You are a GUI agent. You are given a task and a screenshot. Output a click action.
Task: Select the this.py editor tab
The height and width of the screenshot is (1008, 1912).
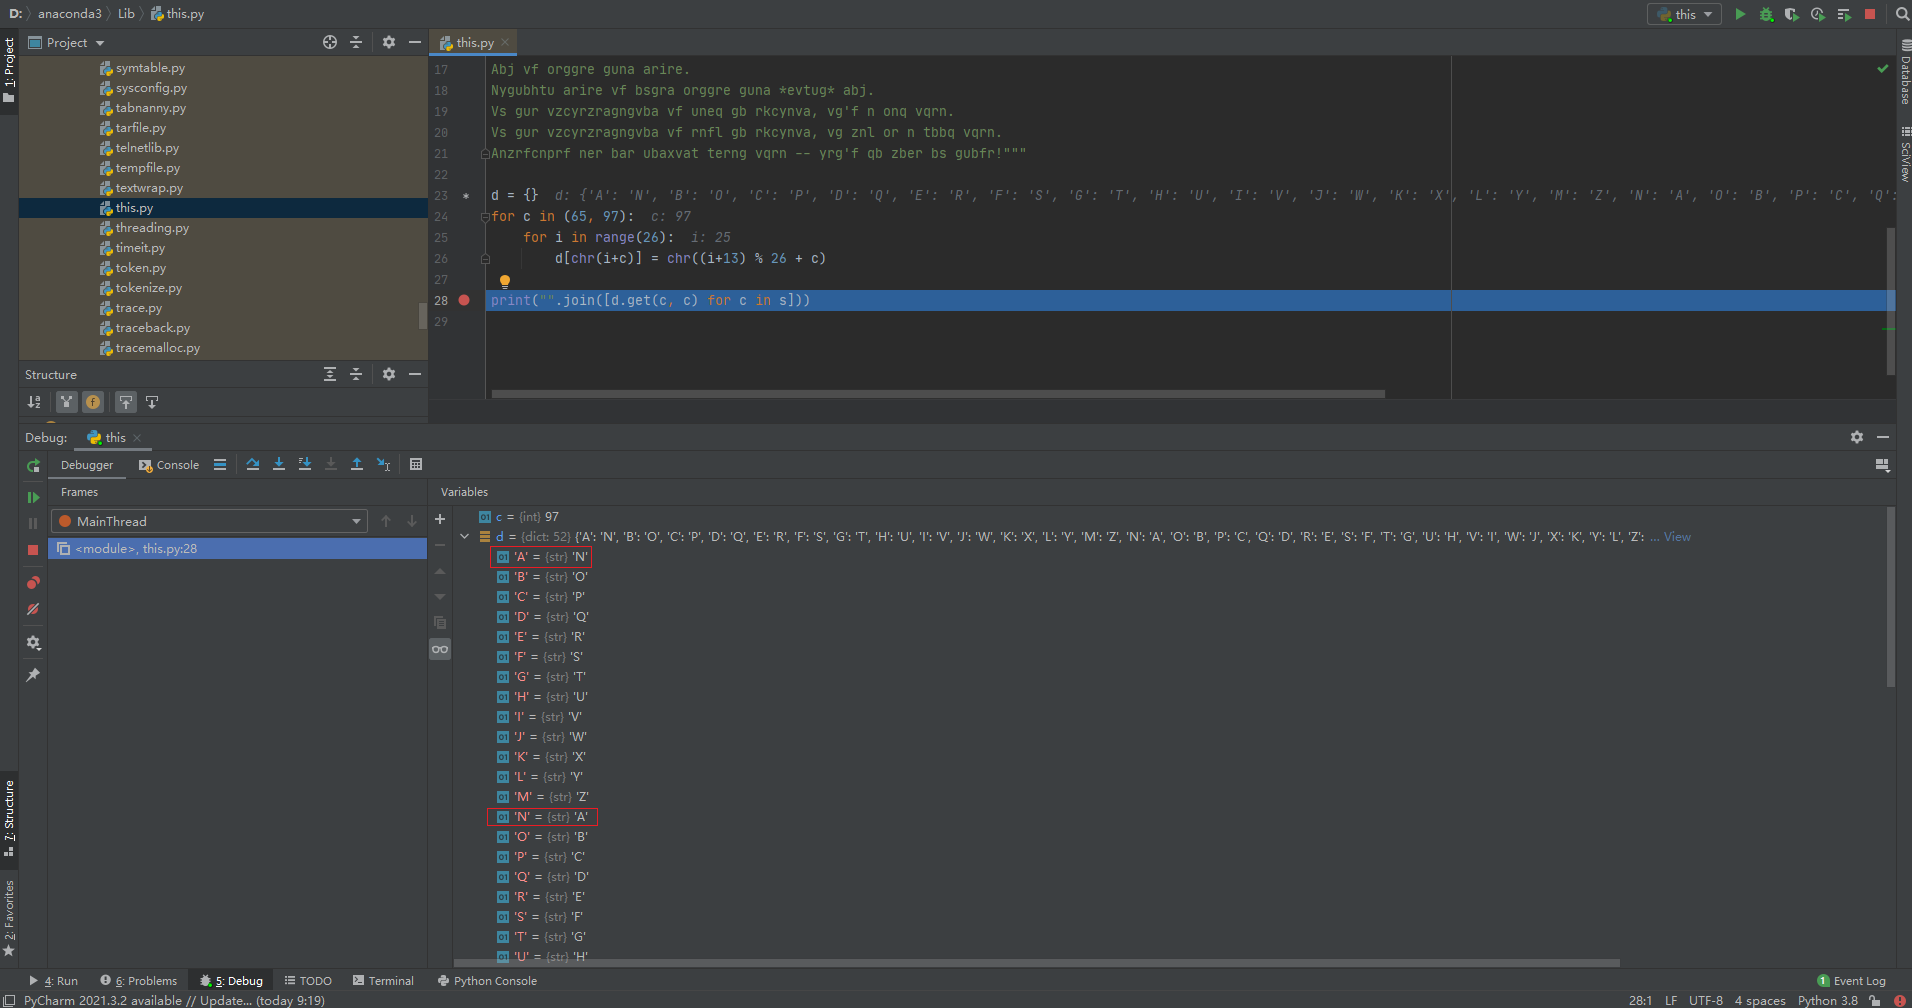pos(475,42)
